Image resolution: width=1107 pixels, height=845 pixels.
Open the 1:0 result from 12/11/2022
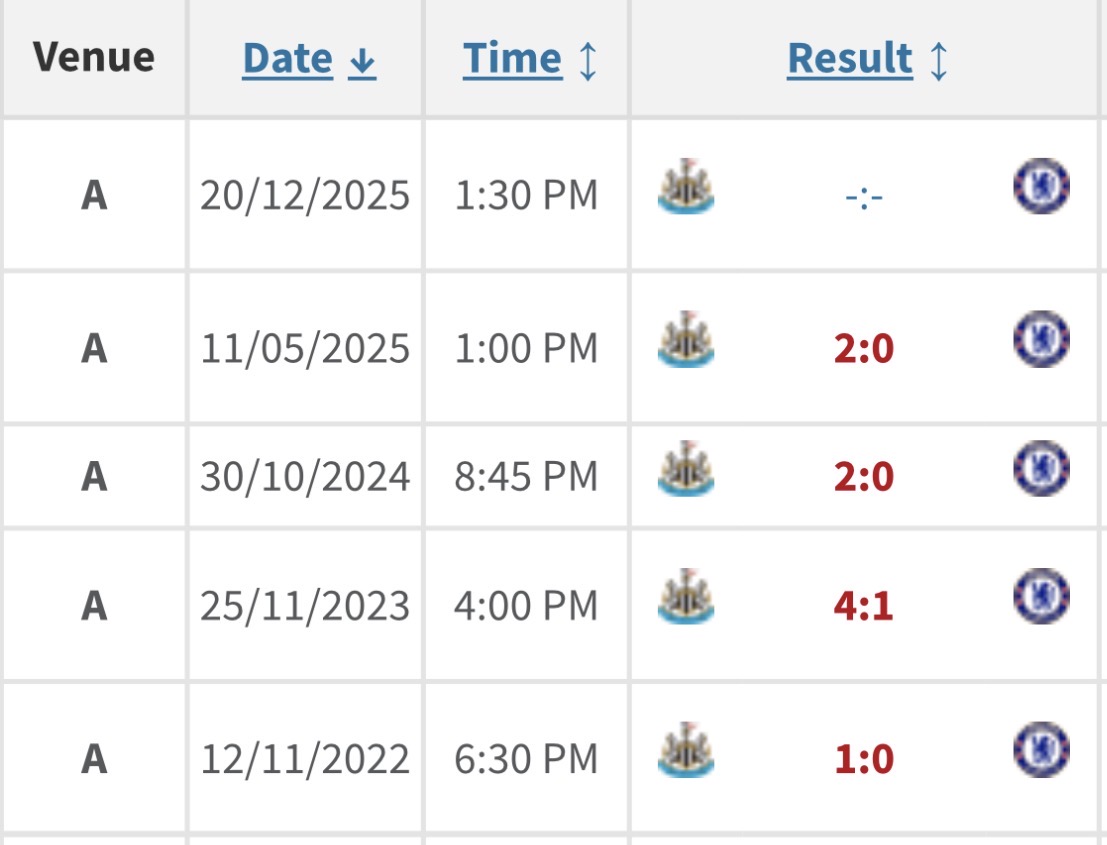[x=863, y=760]
